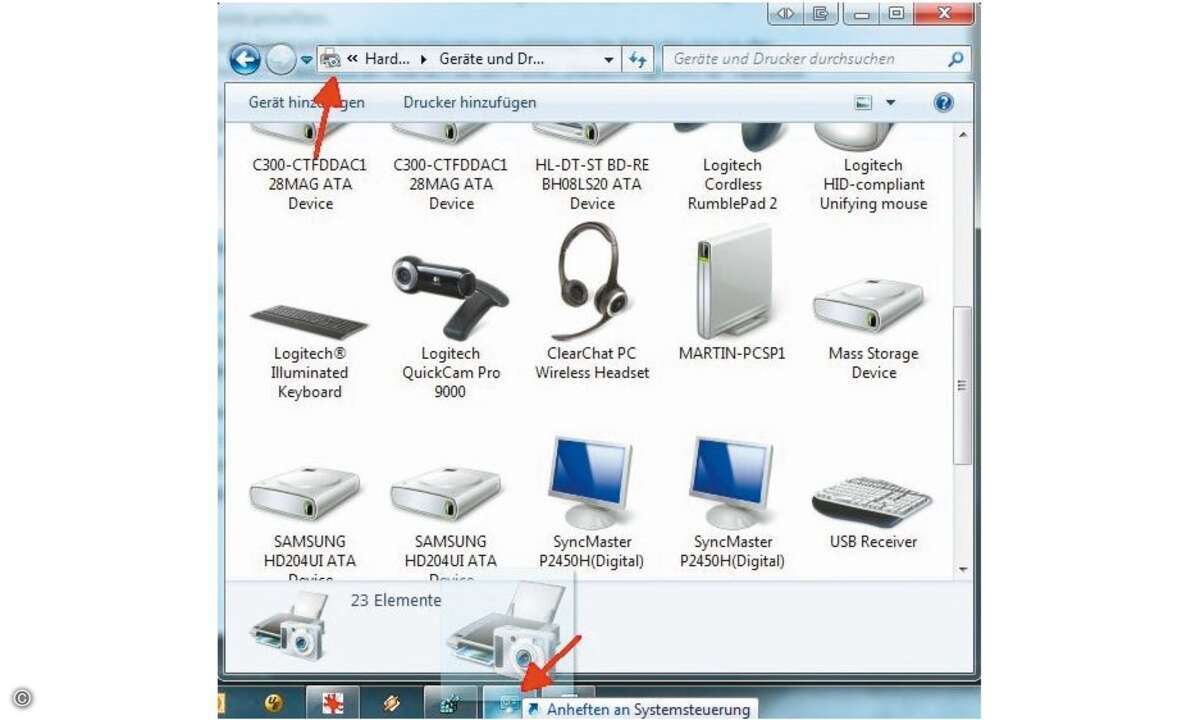Screen dimensions: 1200x720
Task: Select the USB Receiver keyboard icon
Action: click(x=873, y=501)
